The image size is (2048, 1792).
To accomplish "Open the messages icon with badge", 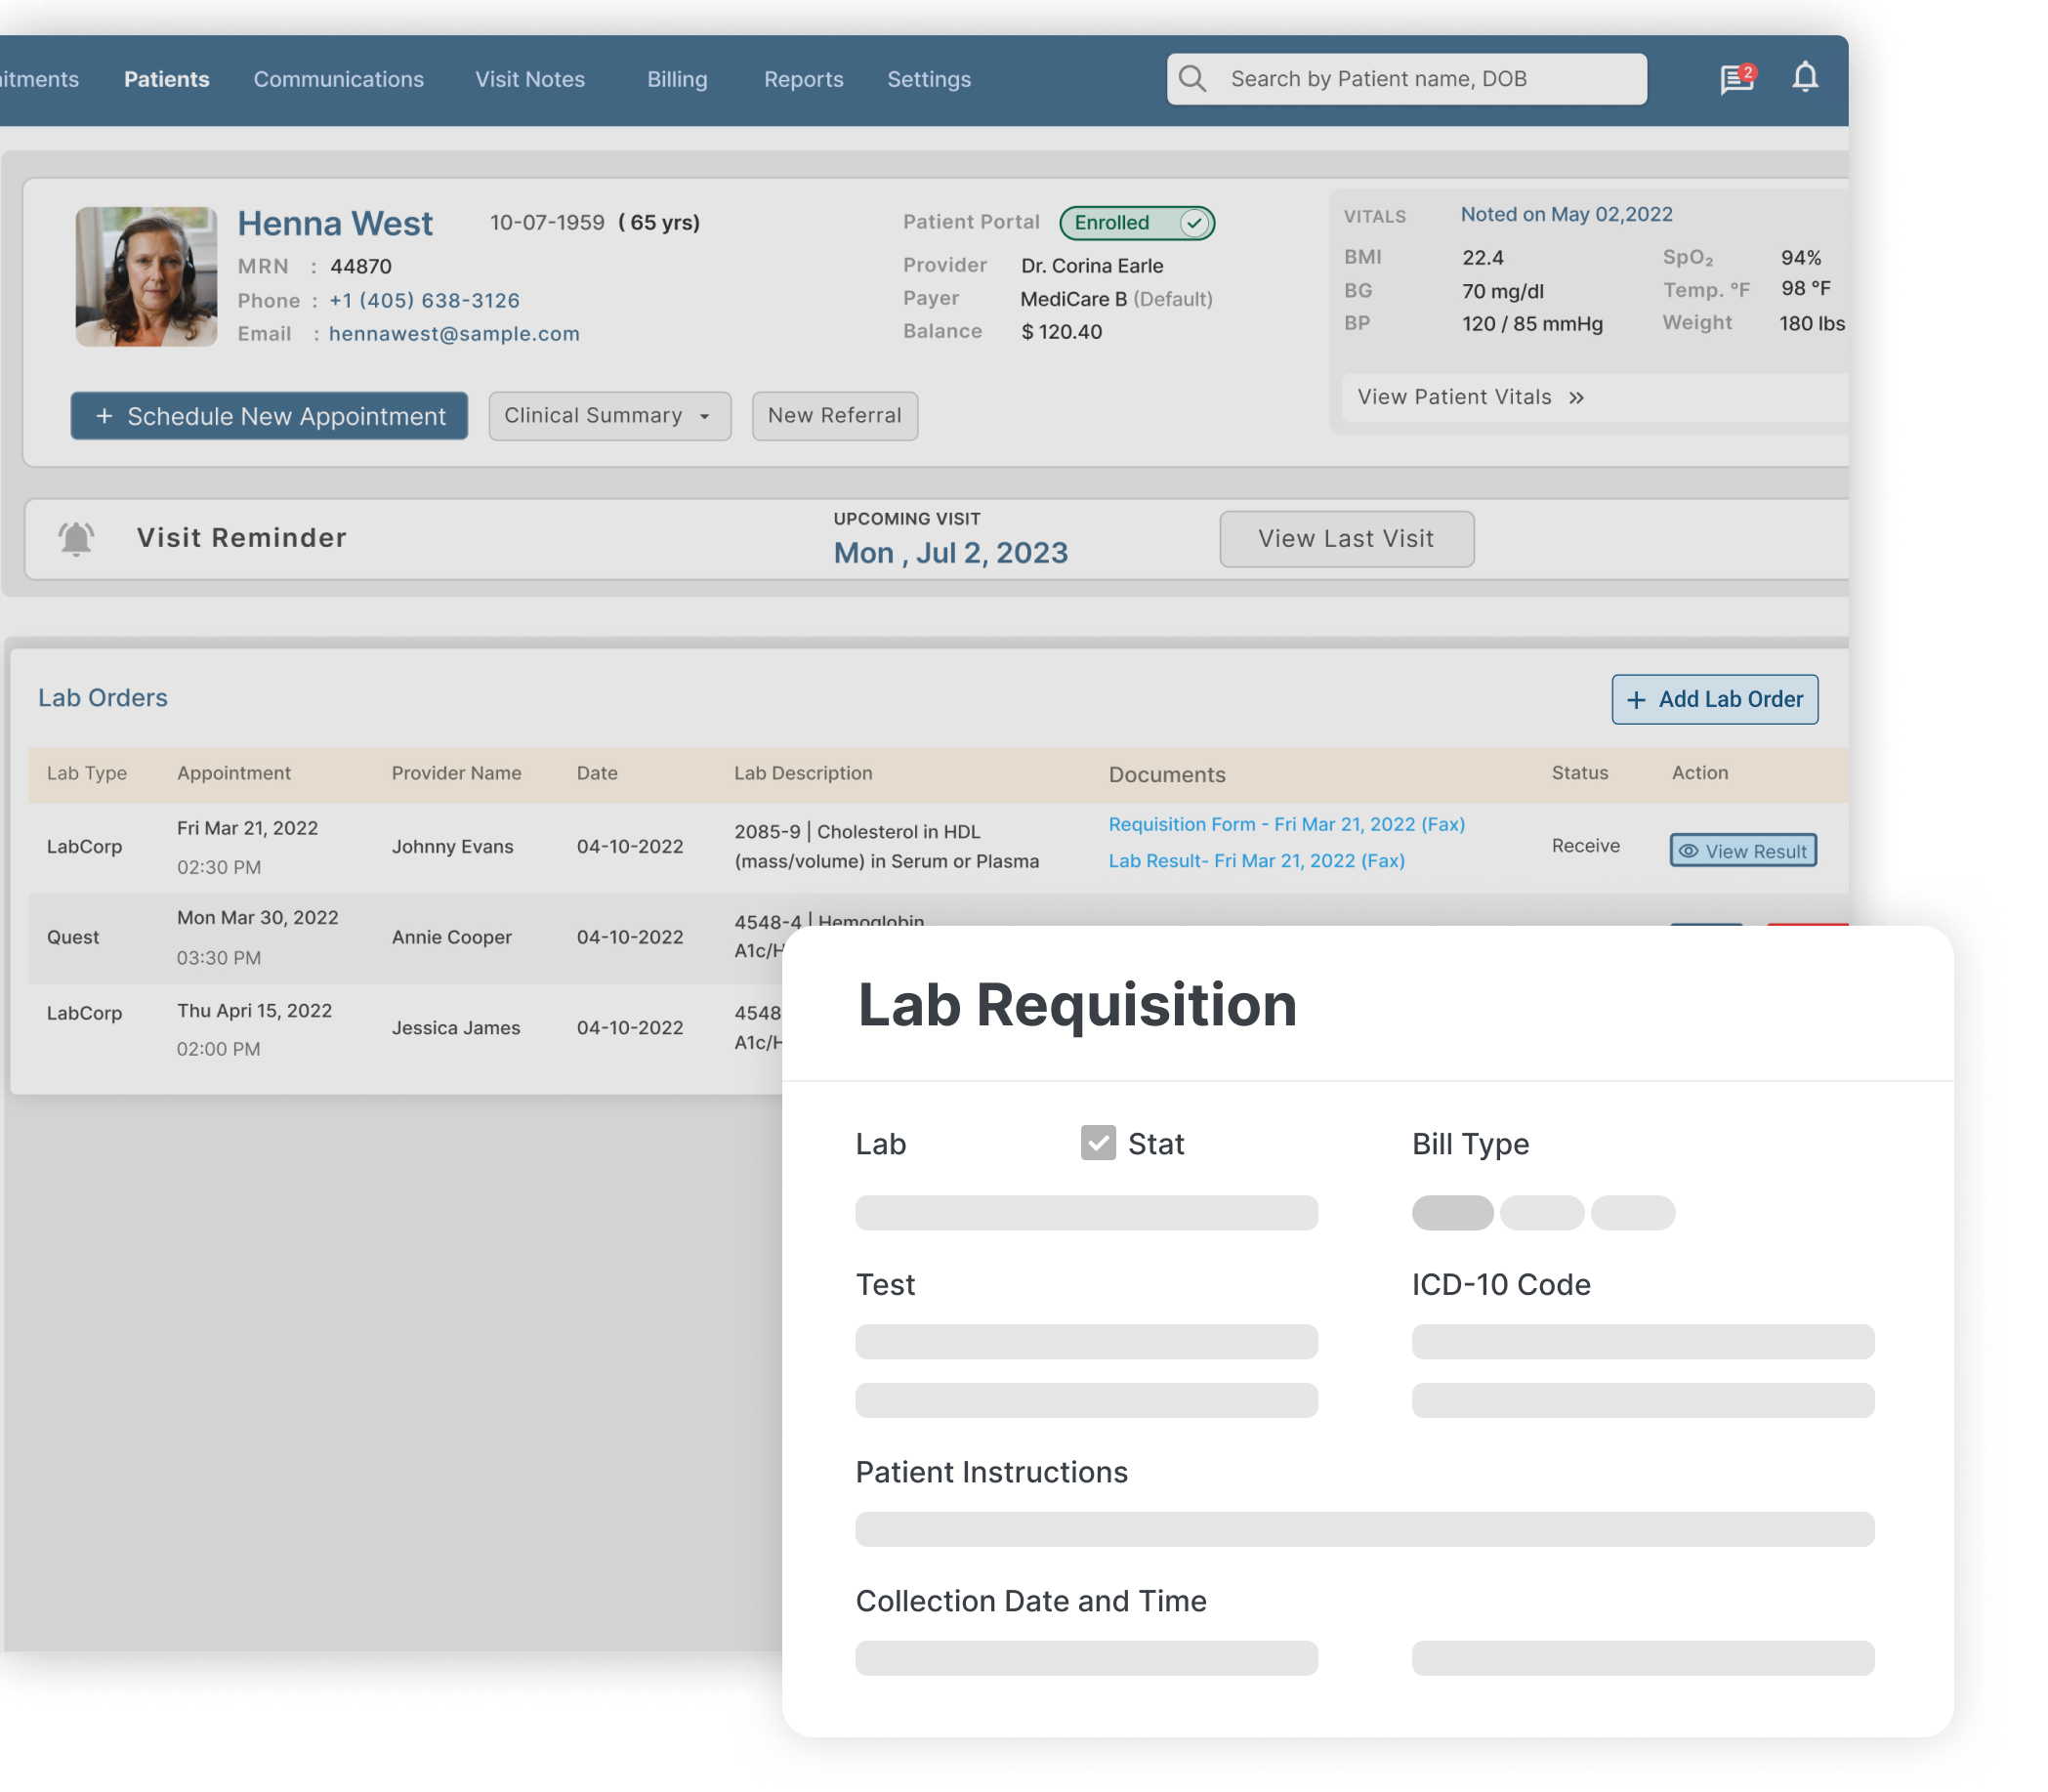I will pyautogui.click(x=1736, y=79).
